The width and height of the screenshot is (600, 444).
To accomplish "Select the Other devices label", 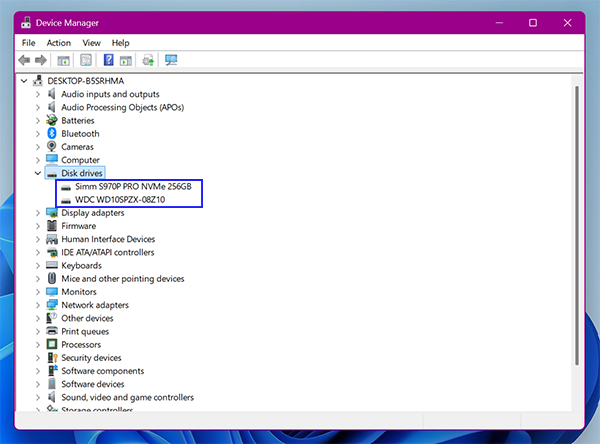I will pos(87,318).
